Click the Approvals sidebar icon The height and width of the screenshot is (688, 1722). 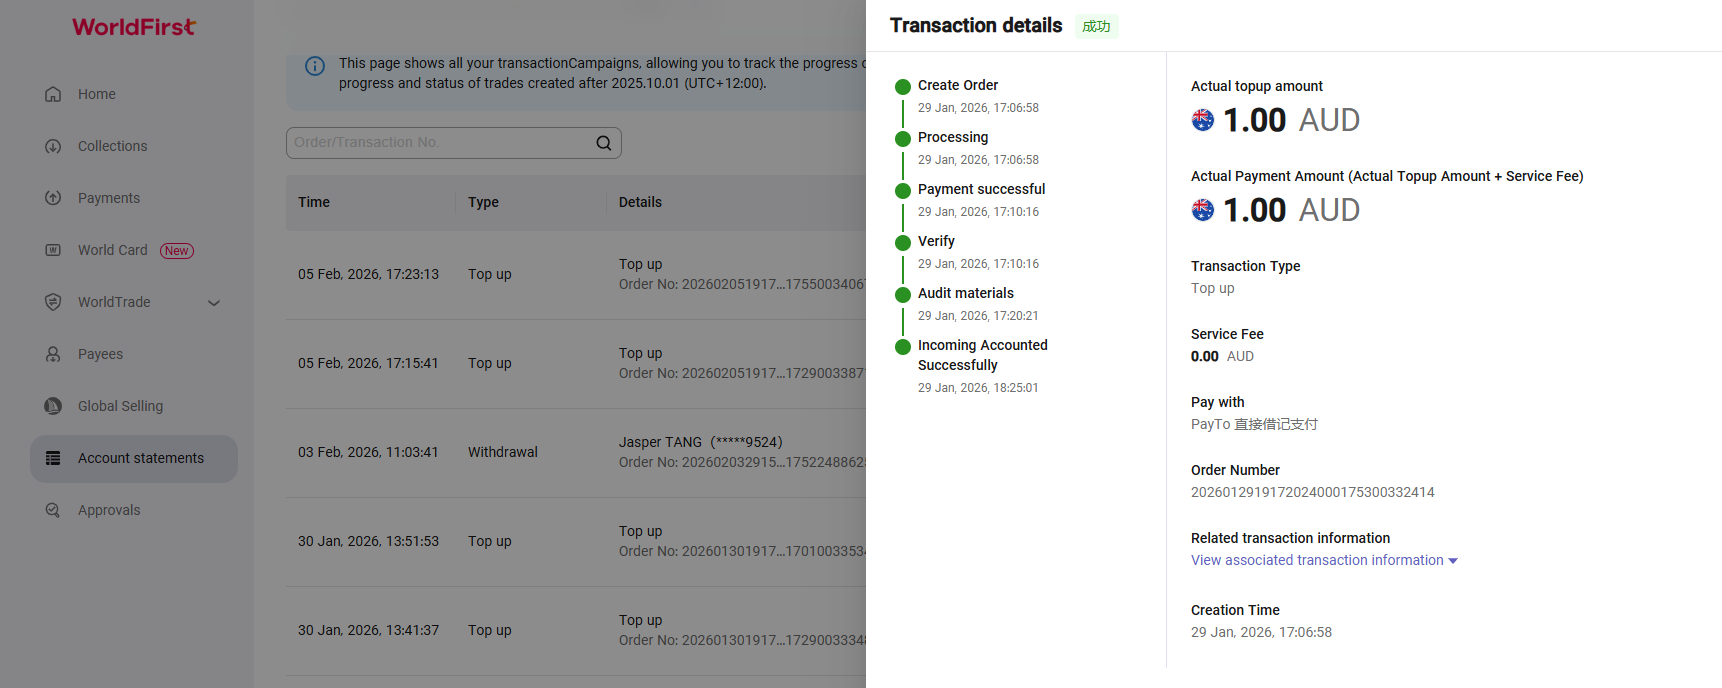point(53,510)
